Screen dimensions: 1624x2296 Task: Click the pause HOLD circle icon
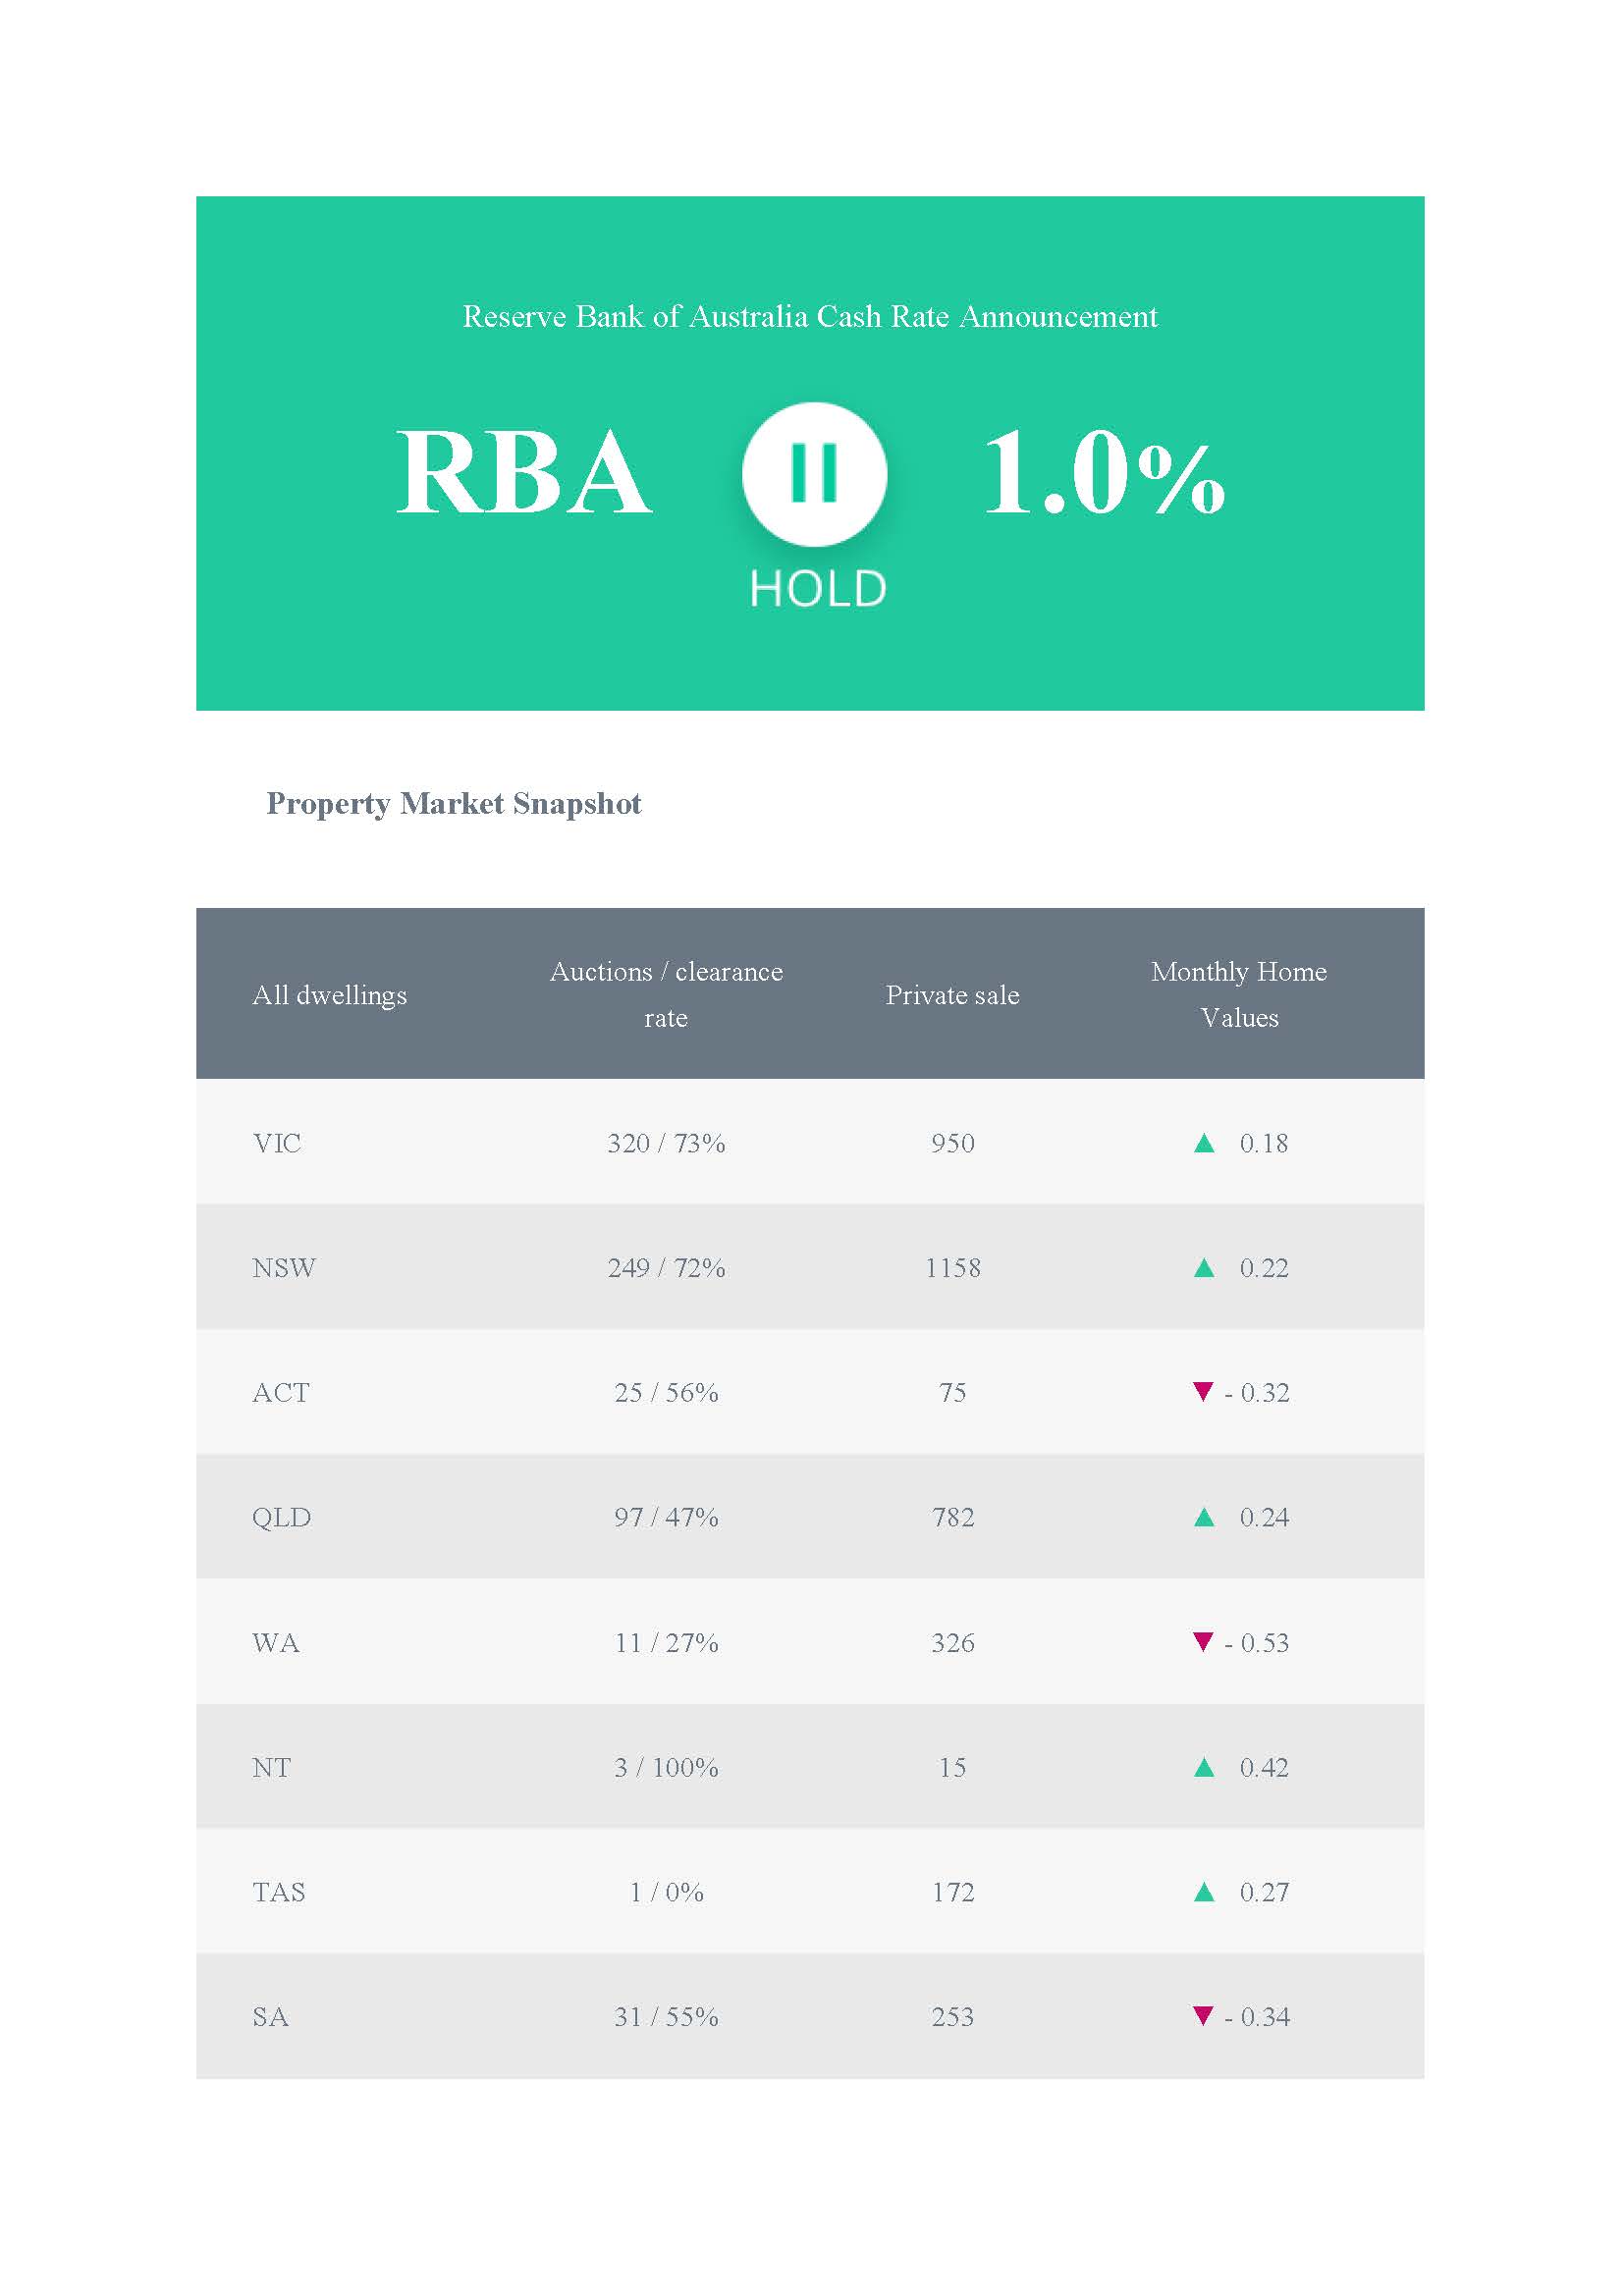(x=814, y=474)
